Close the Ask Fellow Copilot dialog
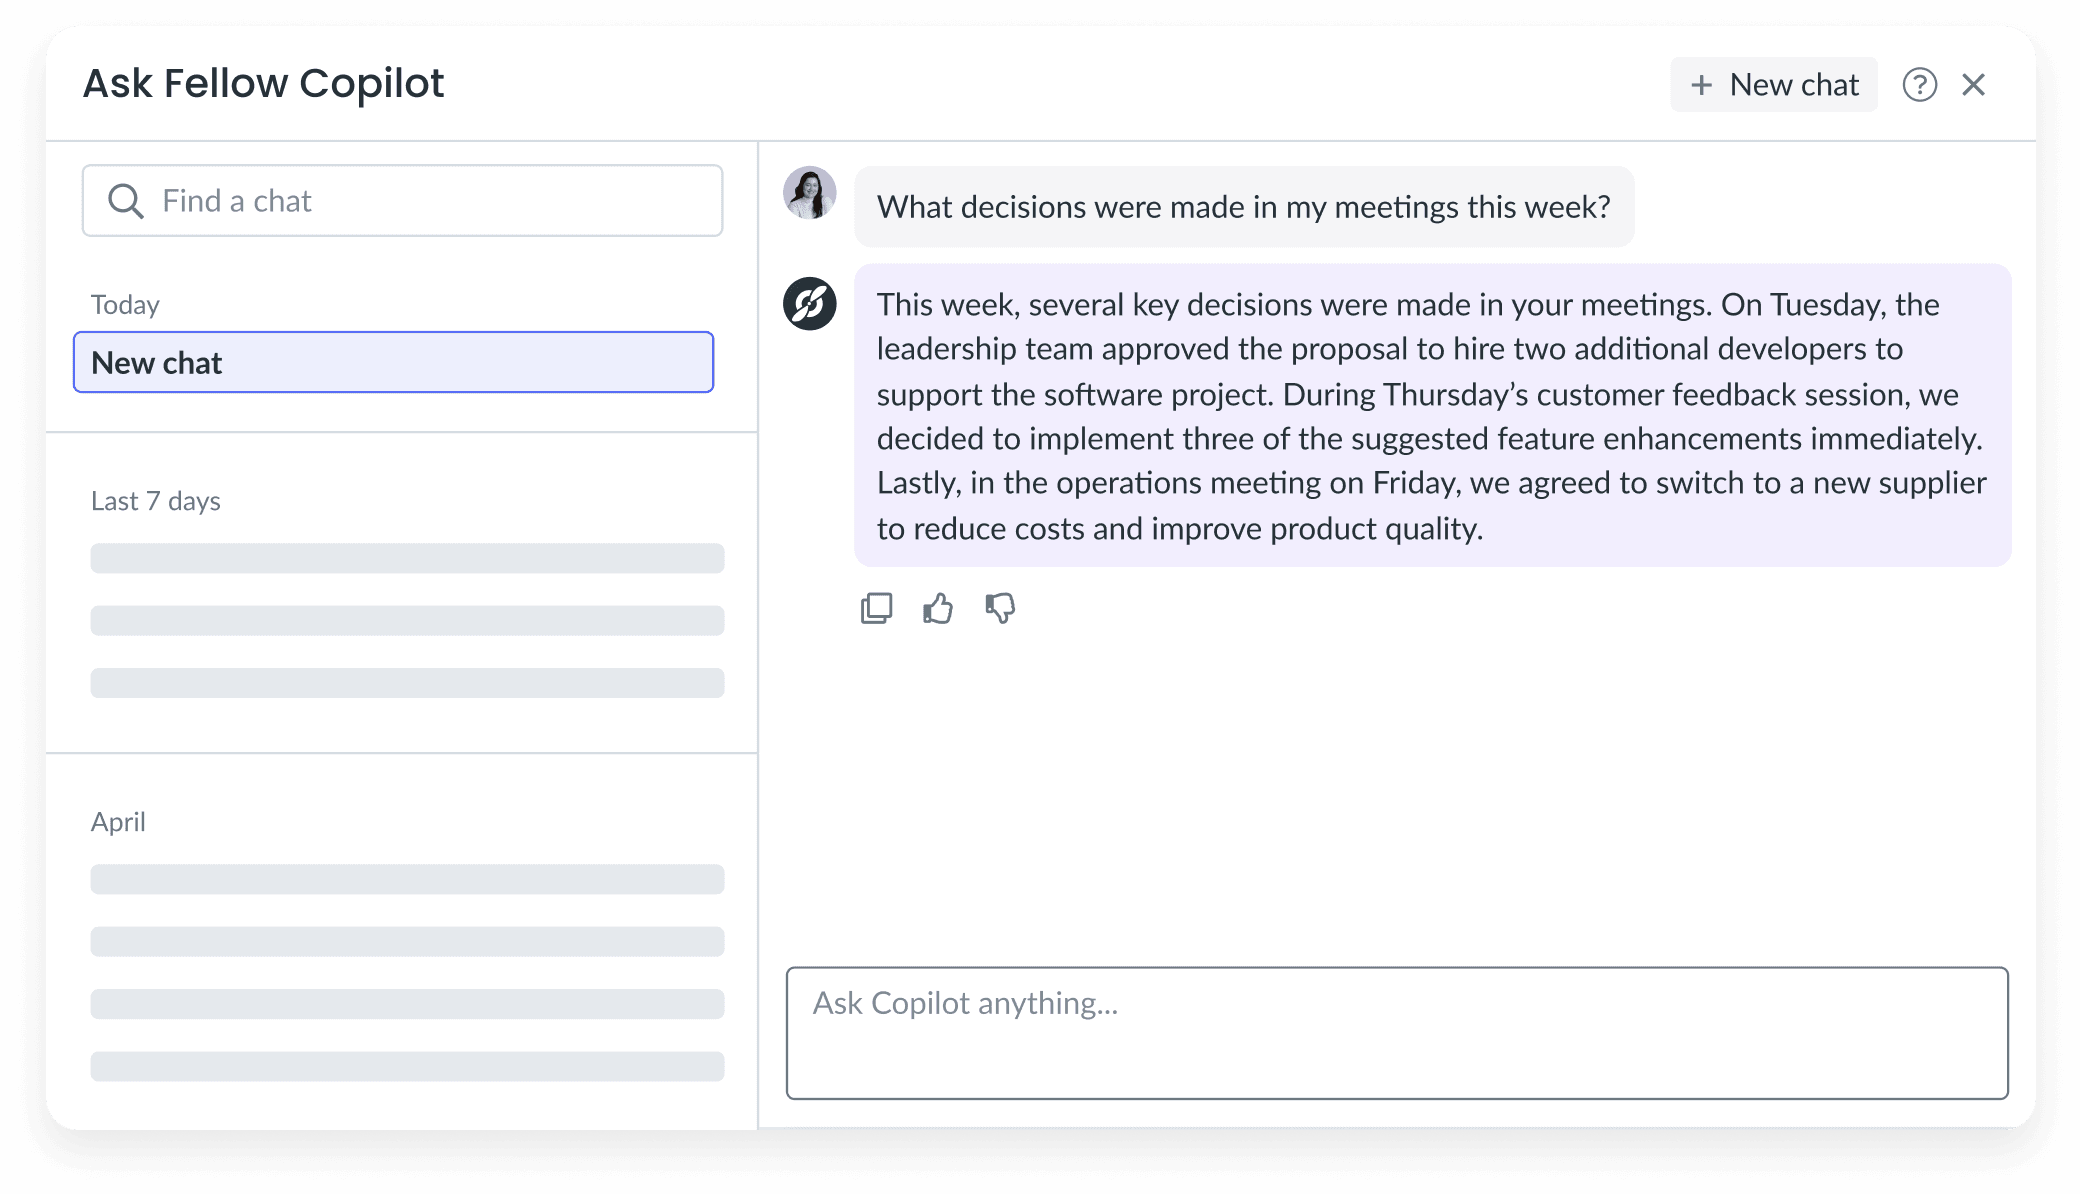Screen dimensions: 2080x1194 point(1973,85)
